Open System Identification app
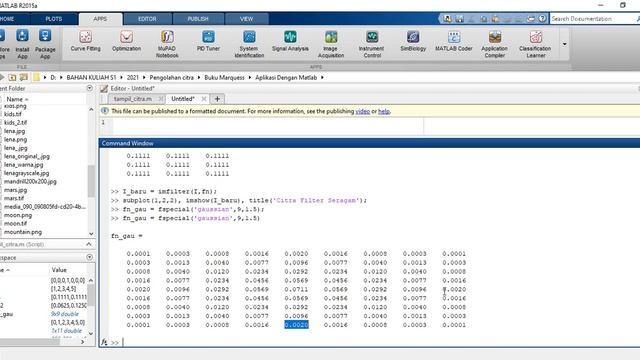Image resolution: width=640 pixels, height=360 pixels. (x=249, y=44)
